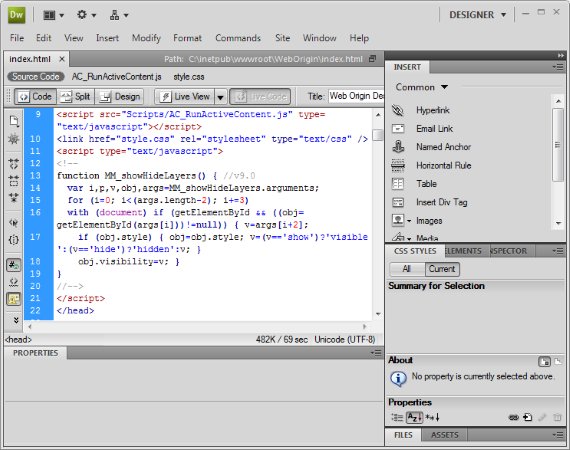This screenshot has width=570, height=450.
Task: Click the code editor vertical scrollbar thumb
Action: tap(378, 135)
